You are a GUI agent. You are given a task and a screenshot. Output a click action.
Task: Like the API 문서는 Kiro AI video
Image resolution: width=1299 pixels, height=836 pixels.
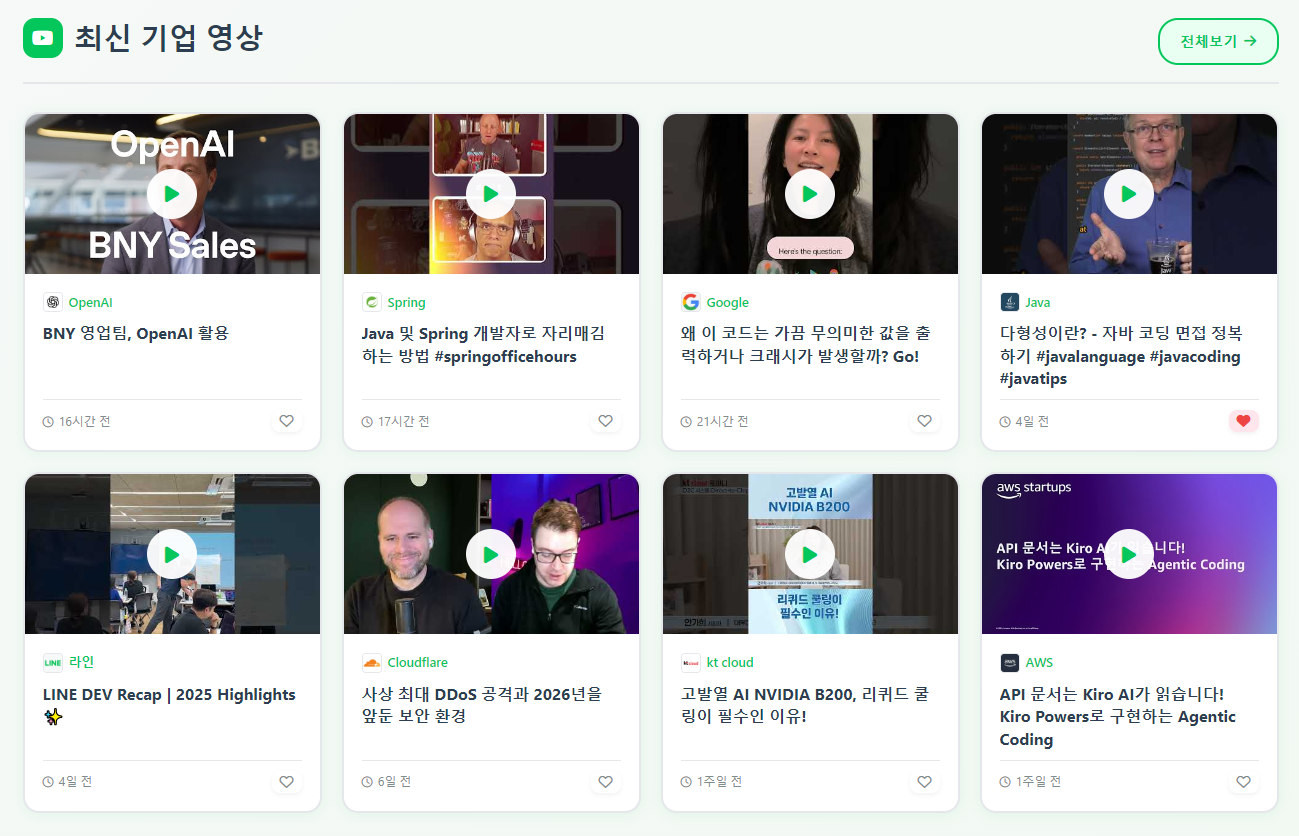point(1243,781)
